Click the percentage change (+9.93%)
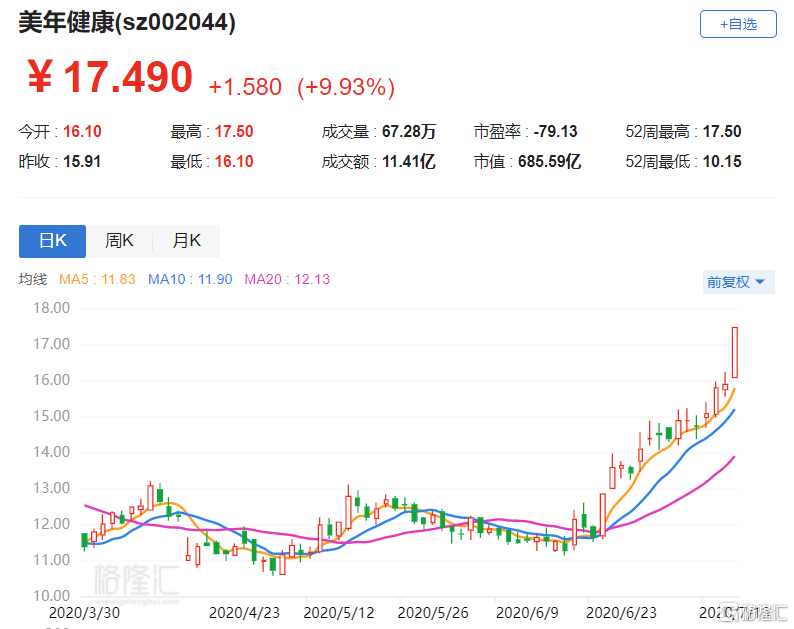The width and height of the screenshot is (794, 629). [346, 87]
